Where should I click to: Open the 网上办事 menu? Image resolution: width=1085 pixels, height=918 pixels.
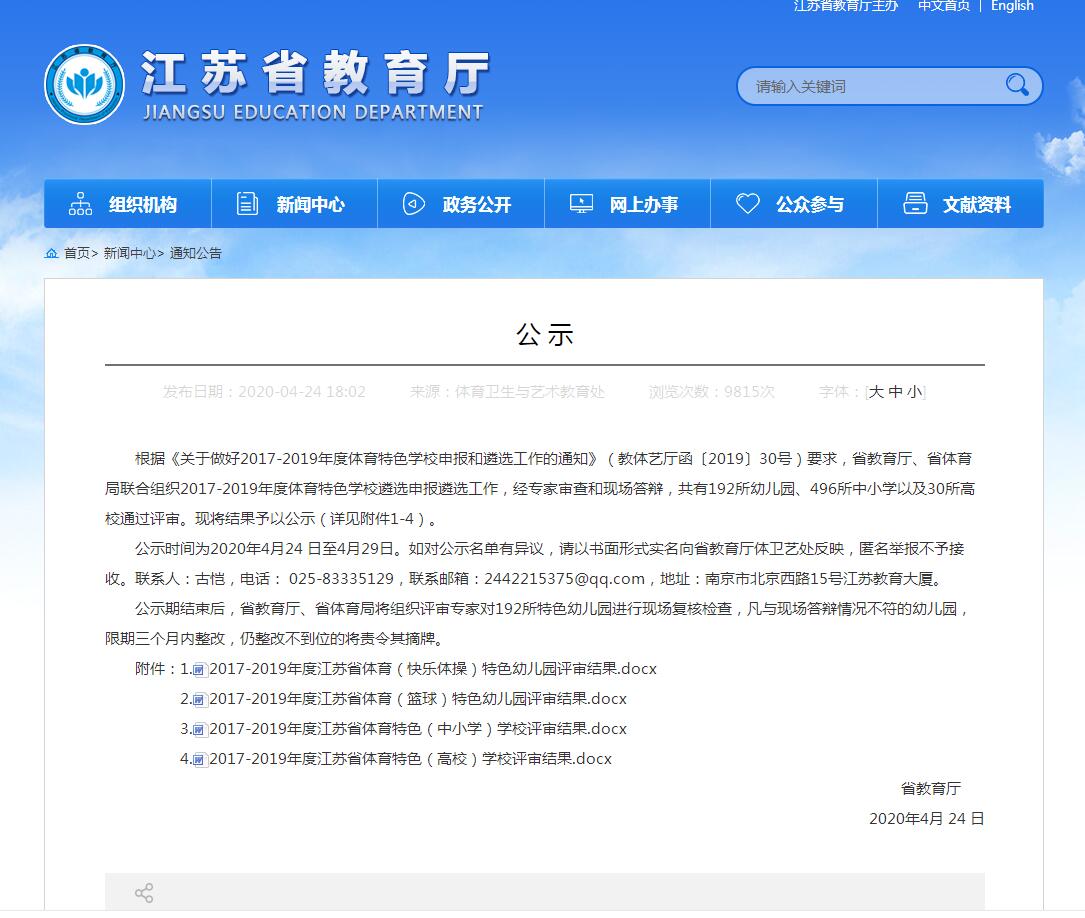(628, 203)
